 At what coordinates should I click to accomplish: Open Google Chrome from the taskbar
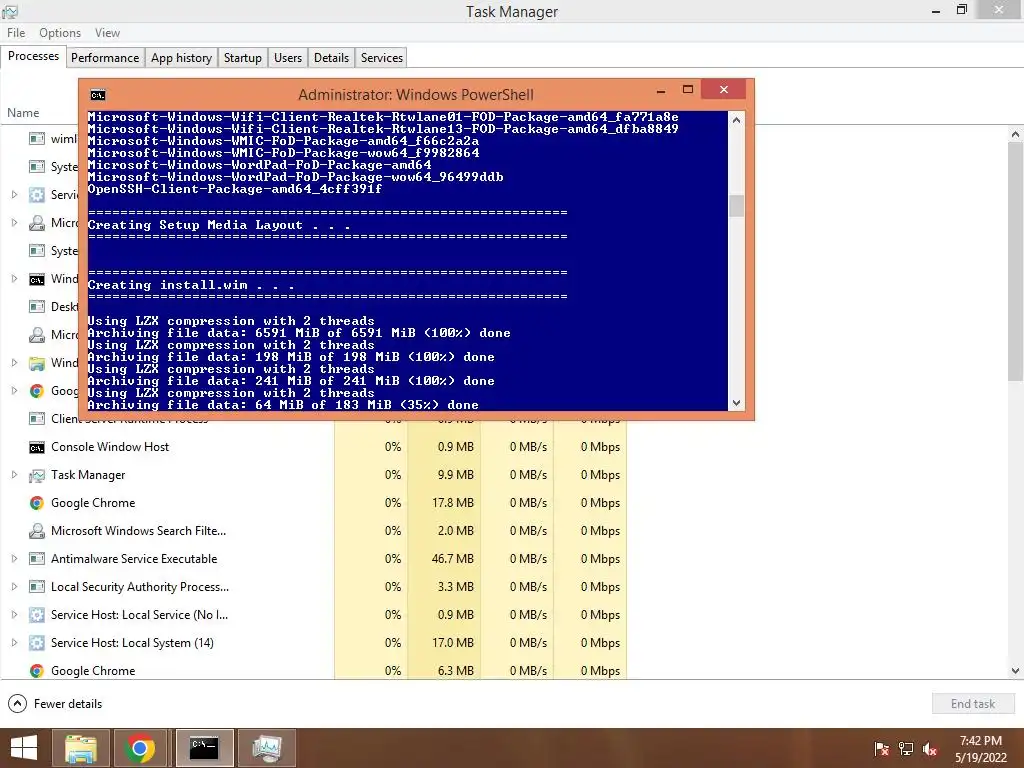click(x=139, y=748)
